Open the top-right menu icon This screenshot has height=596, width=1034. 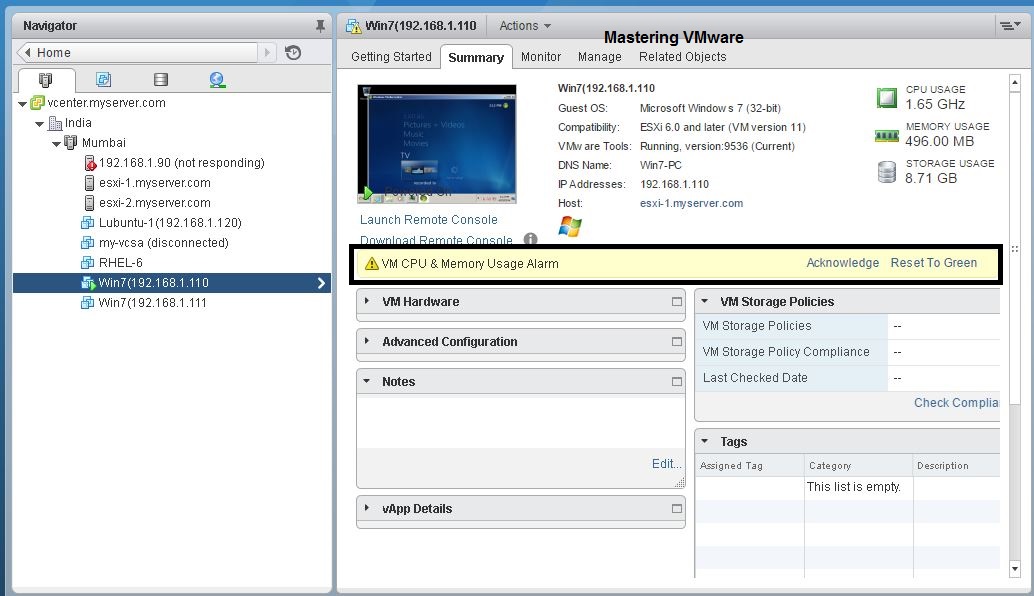tap(1011, 25)
